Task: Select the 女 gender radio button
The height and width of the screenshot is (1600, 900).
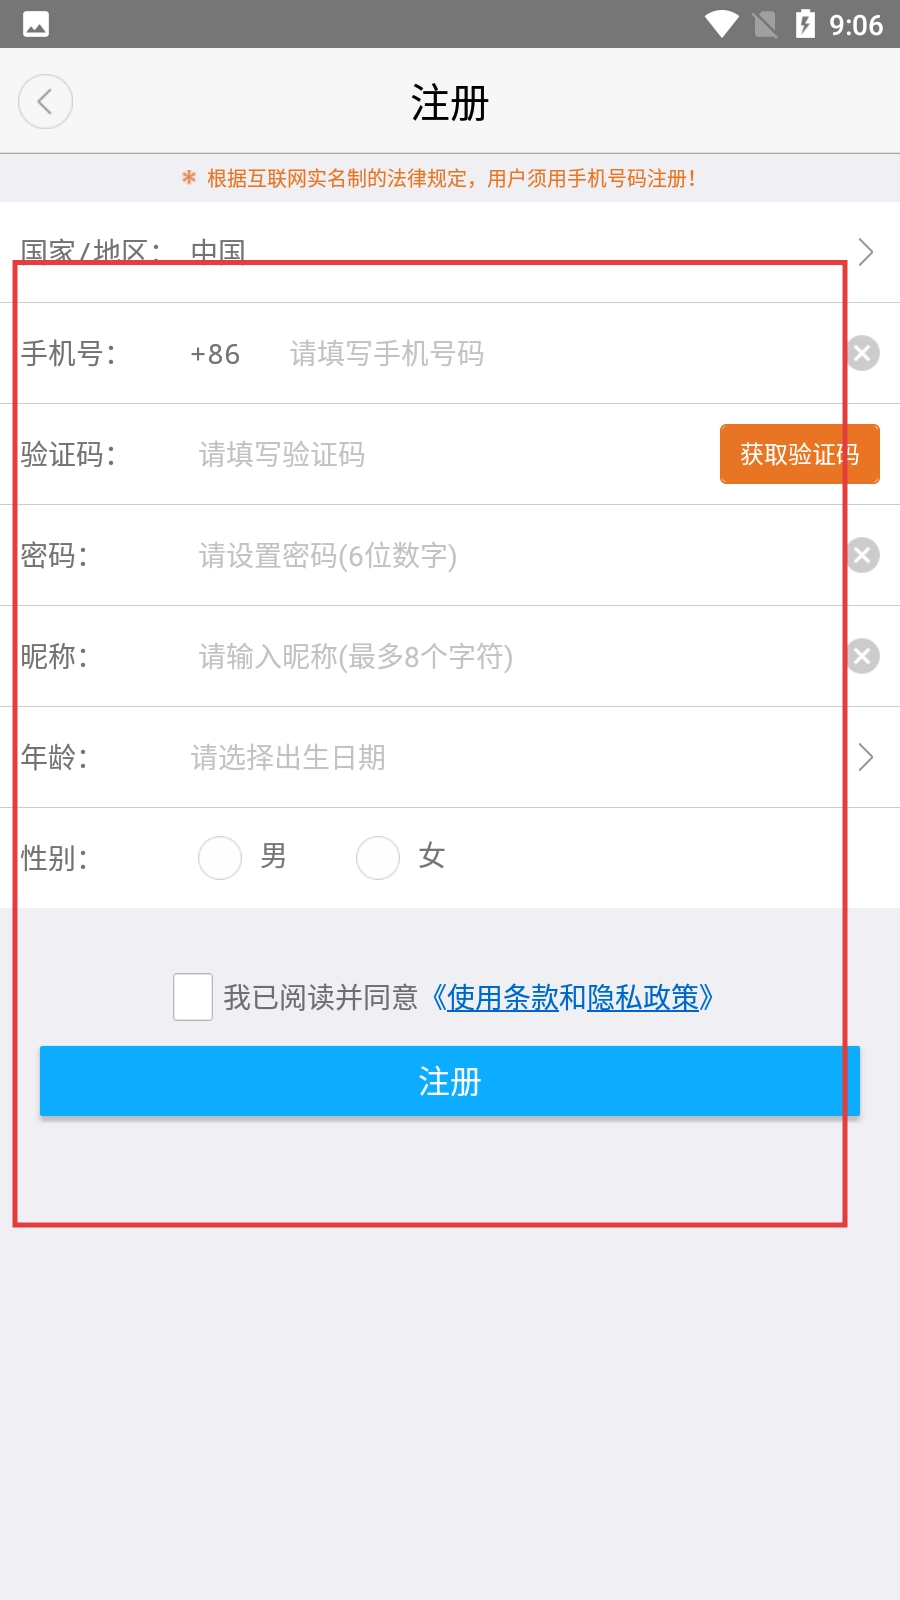Action: click(378, 858)
